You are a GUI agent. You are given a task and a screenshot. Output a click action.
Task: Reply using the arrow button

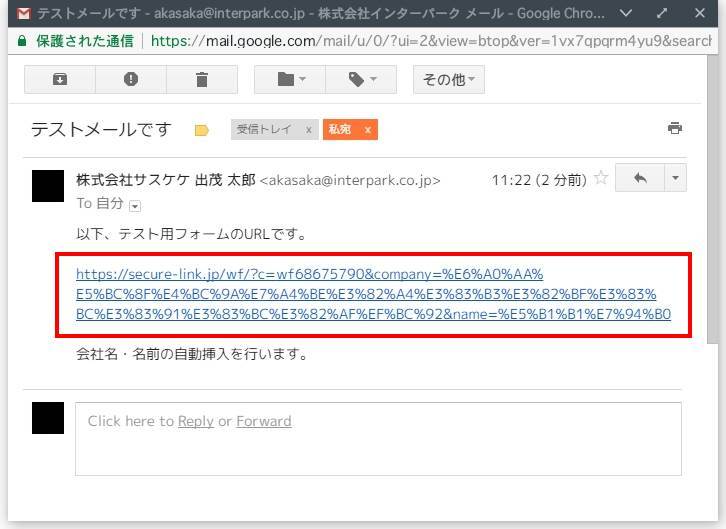point(640,178)
